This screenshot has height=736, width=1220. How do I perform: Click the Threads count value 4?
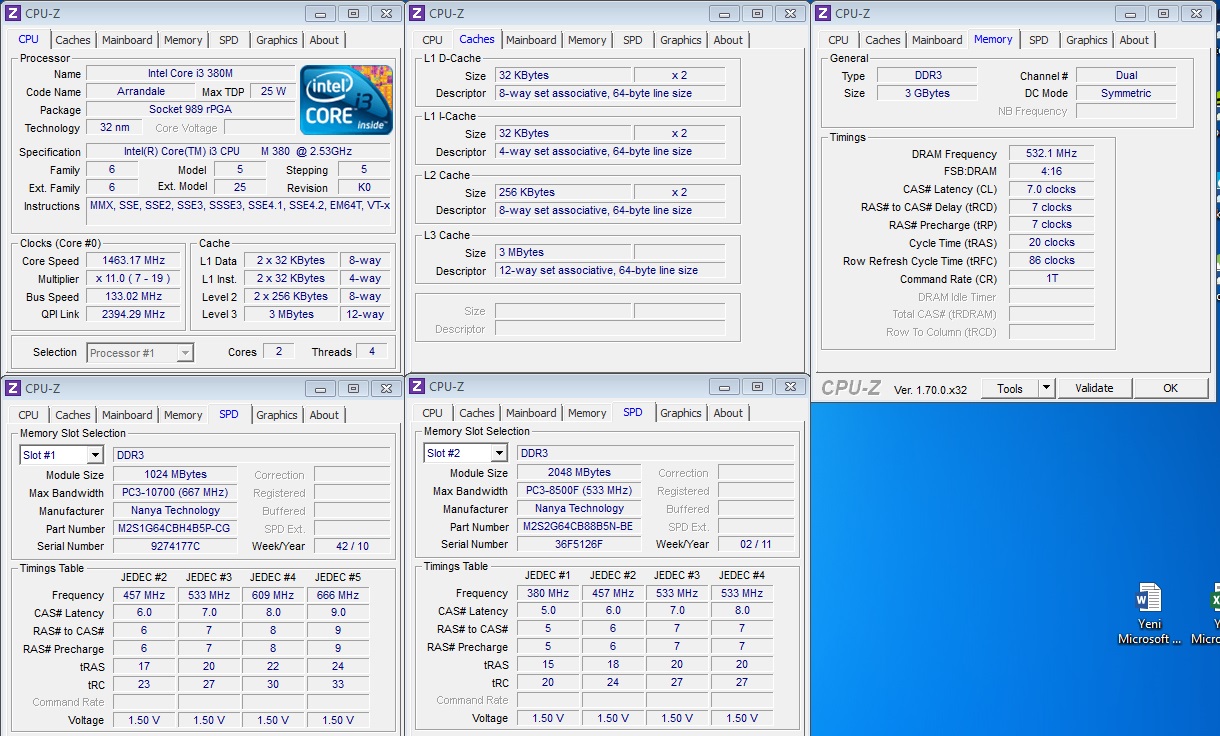[371, 352]
